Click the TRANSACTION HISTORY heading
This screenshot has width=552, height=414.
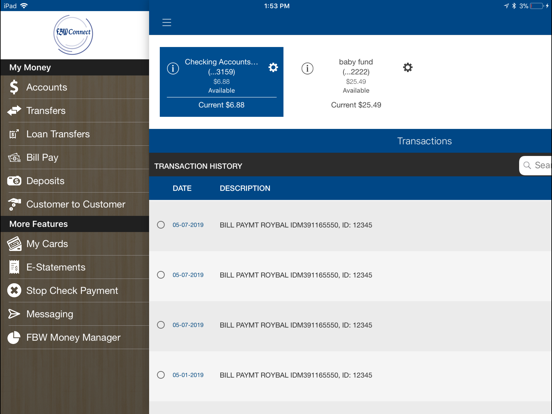(x=198, y=166)
